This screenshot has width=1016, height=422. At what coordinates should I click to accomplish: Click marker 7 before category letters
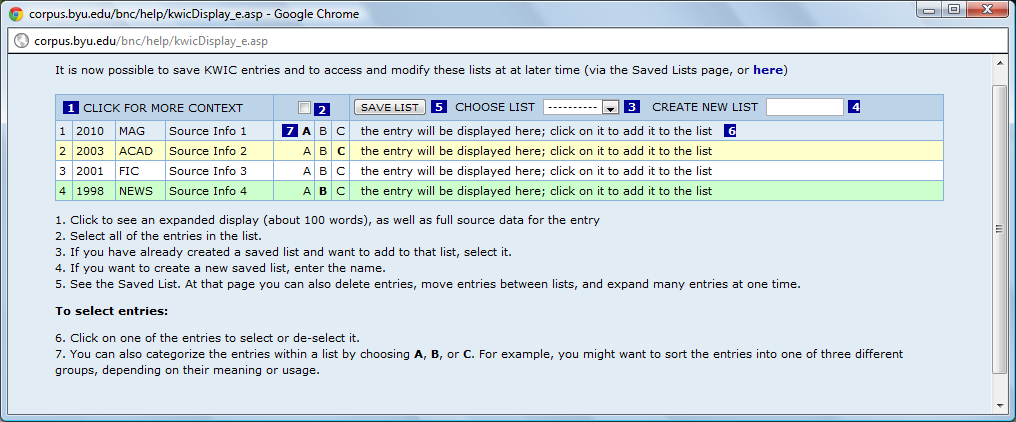(290, 131)
